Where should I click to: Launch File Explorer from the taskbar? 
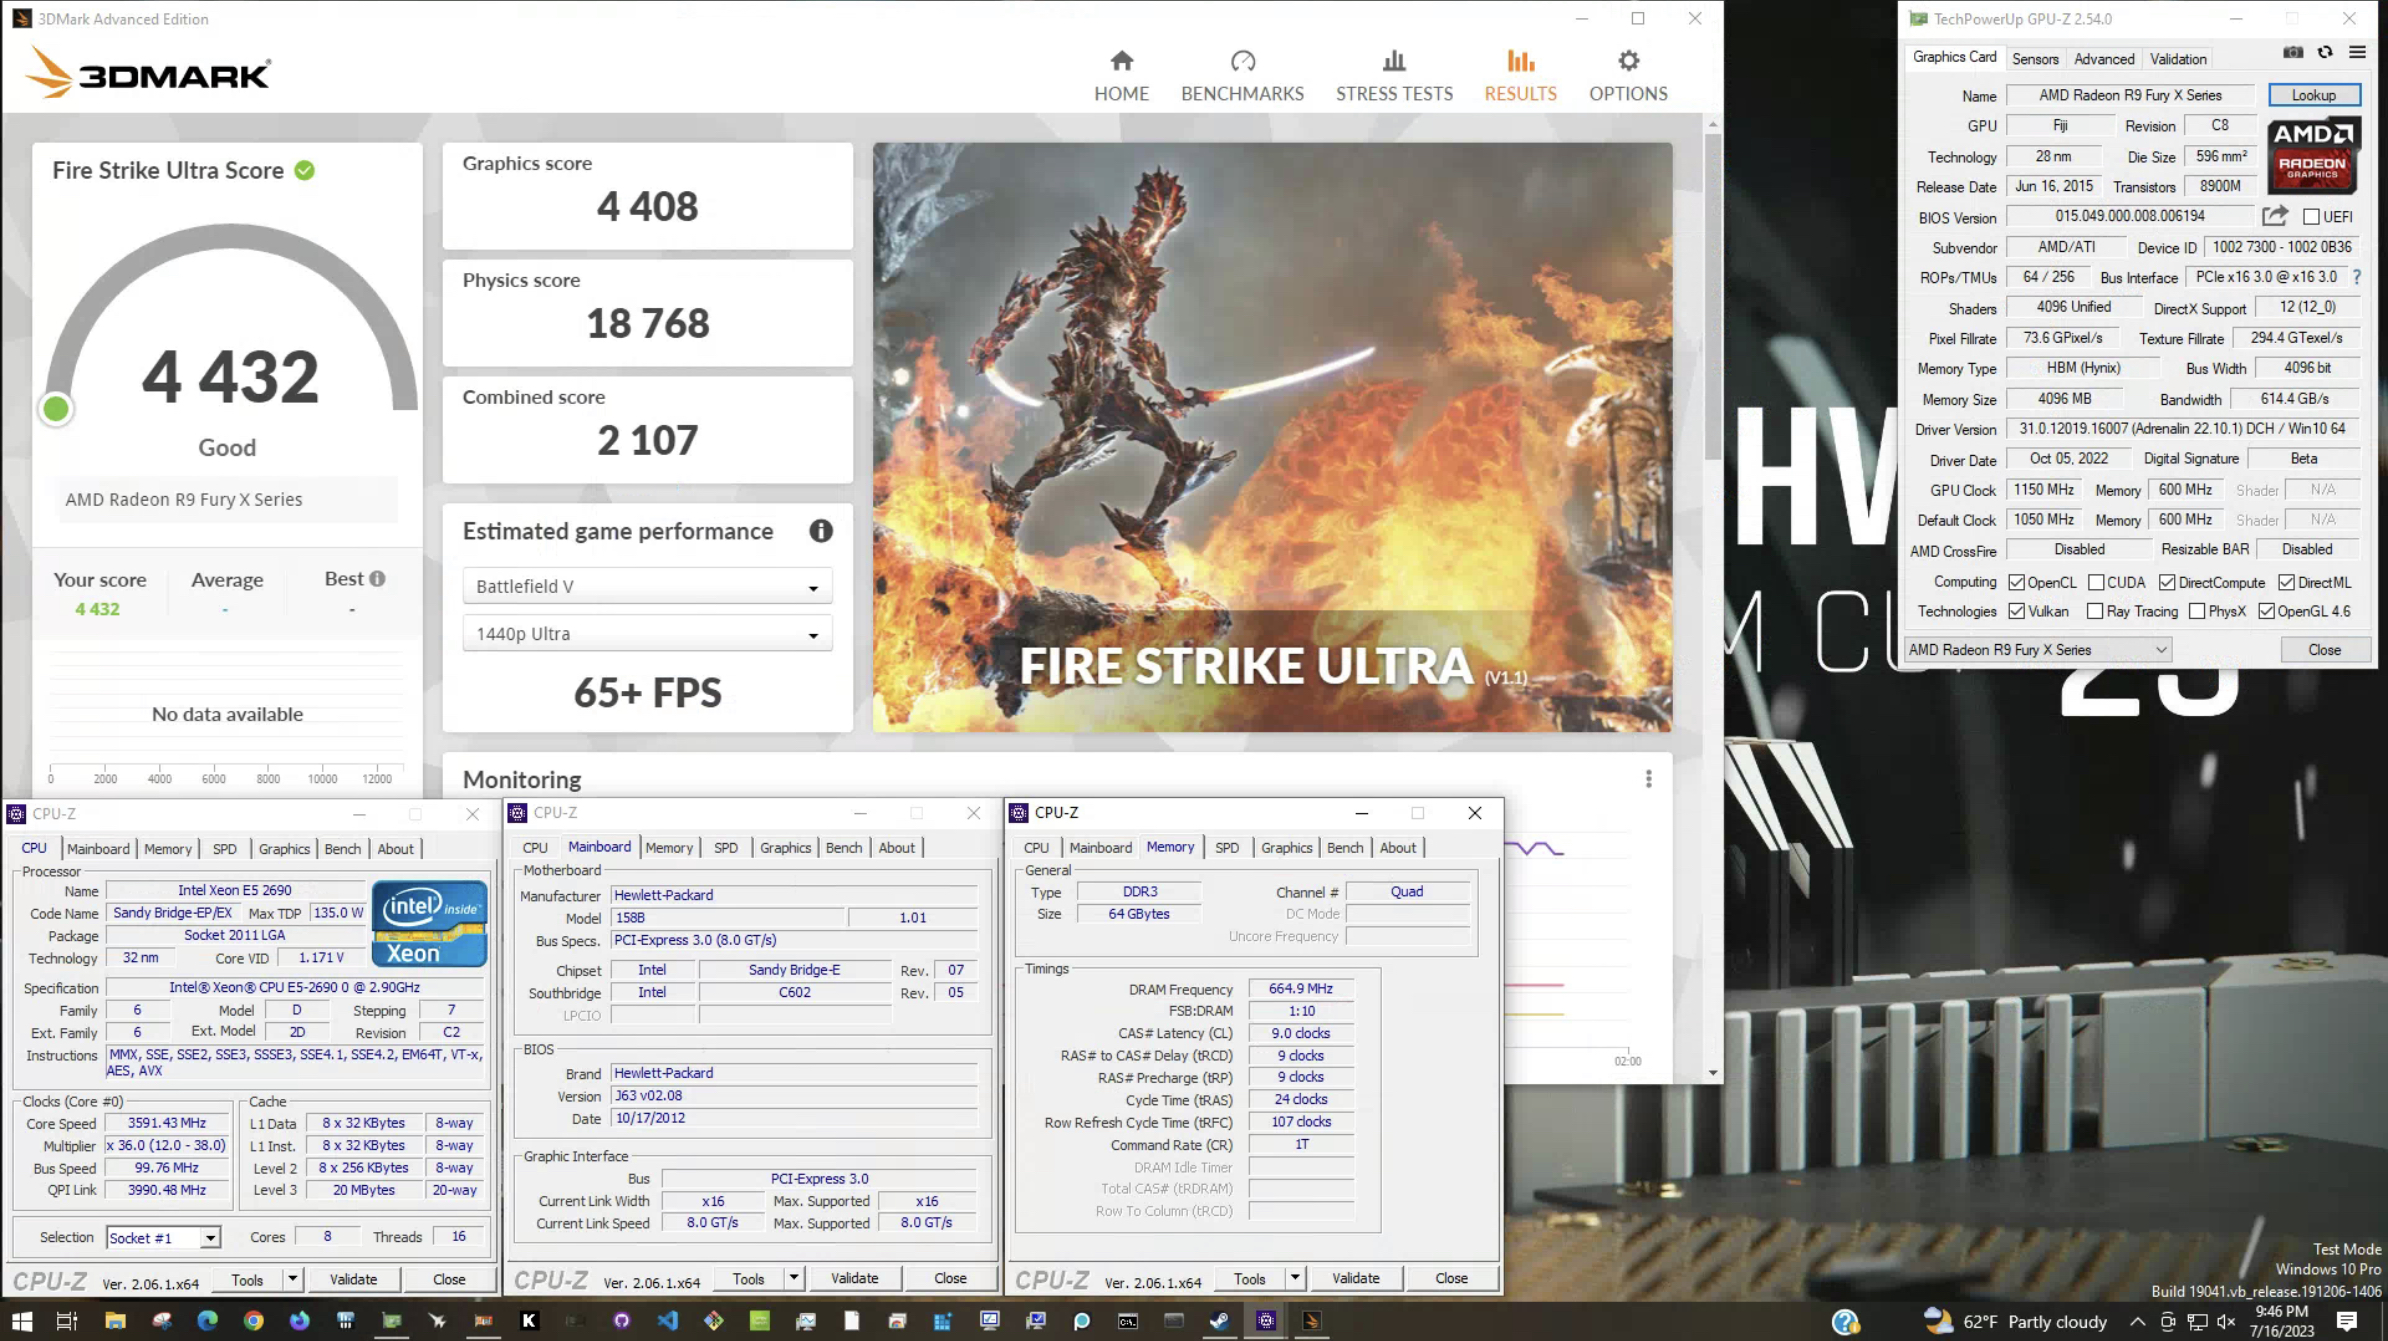(x=115, y=1321)
